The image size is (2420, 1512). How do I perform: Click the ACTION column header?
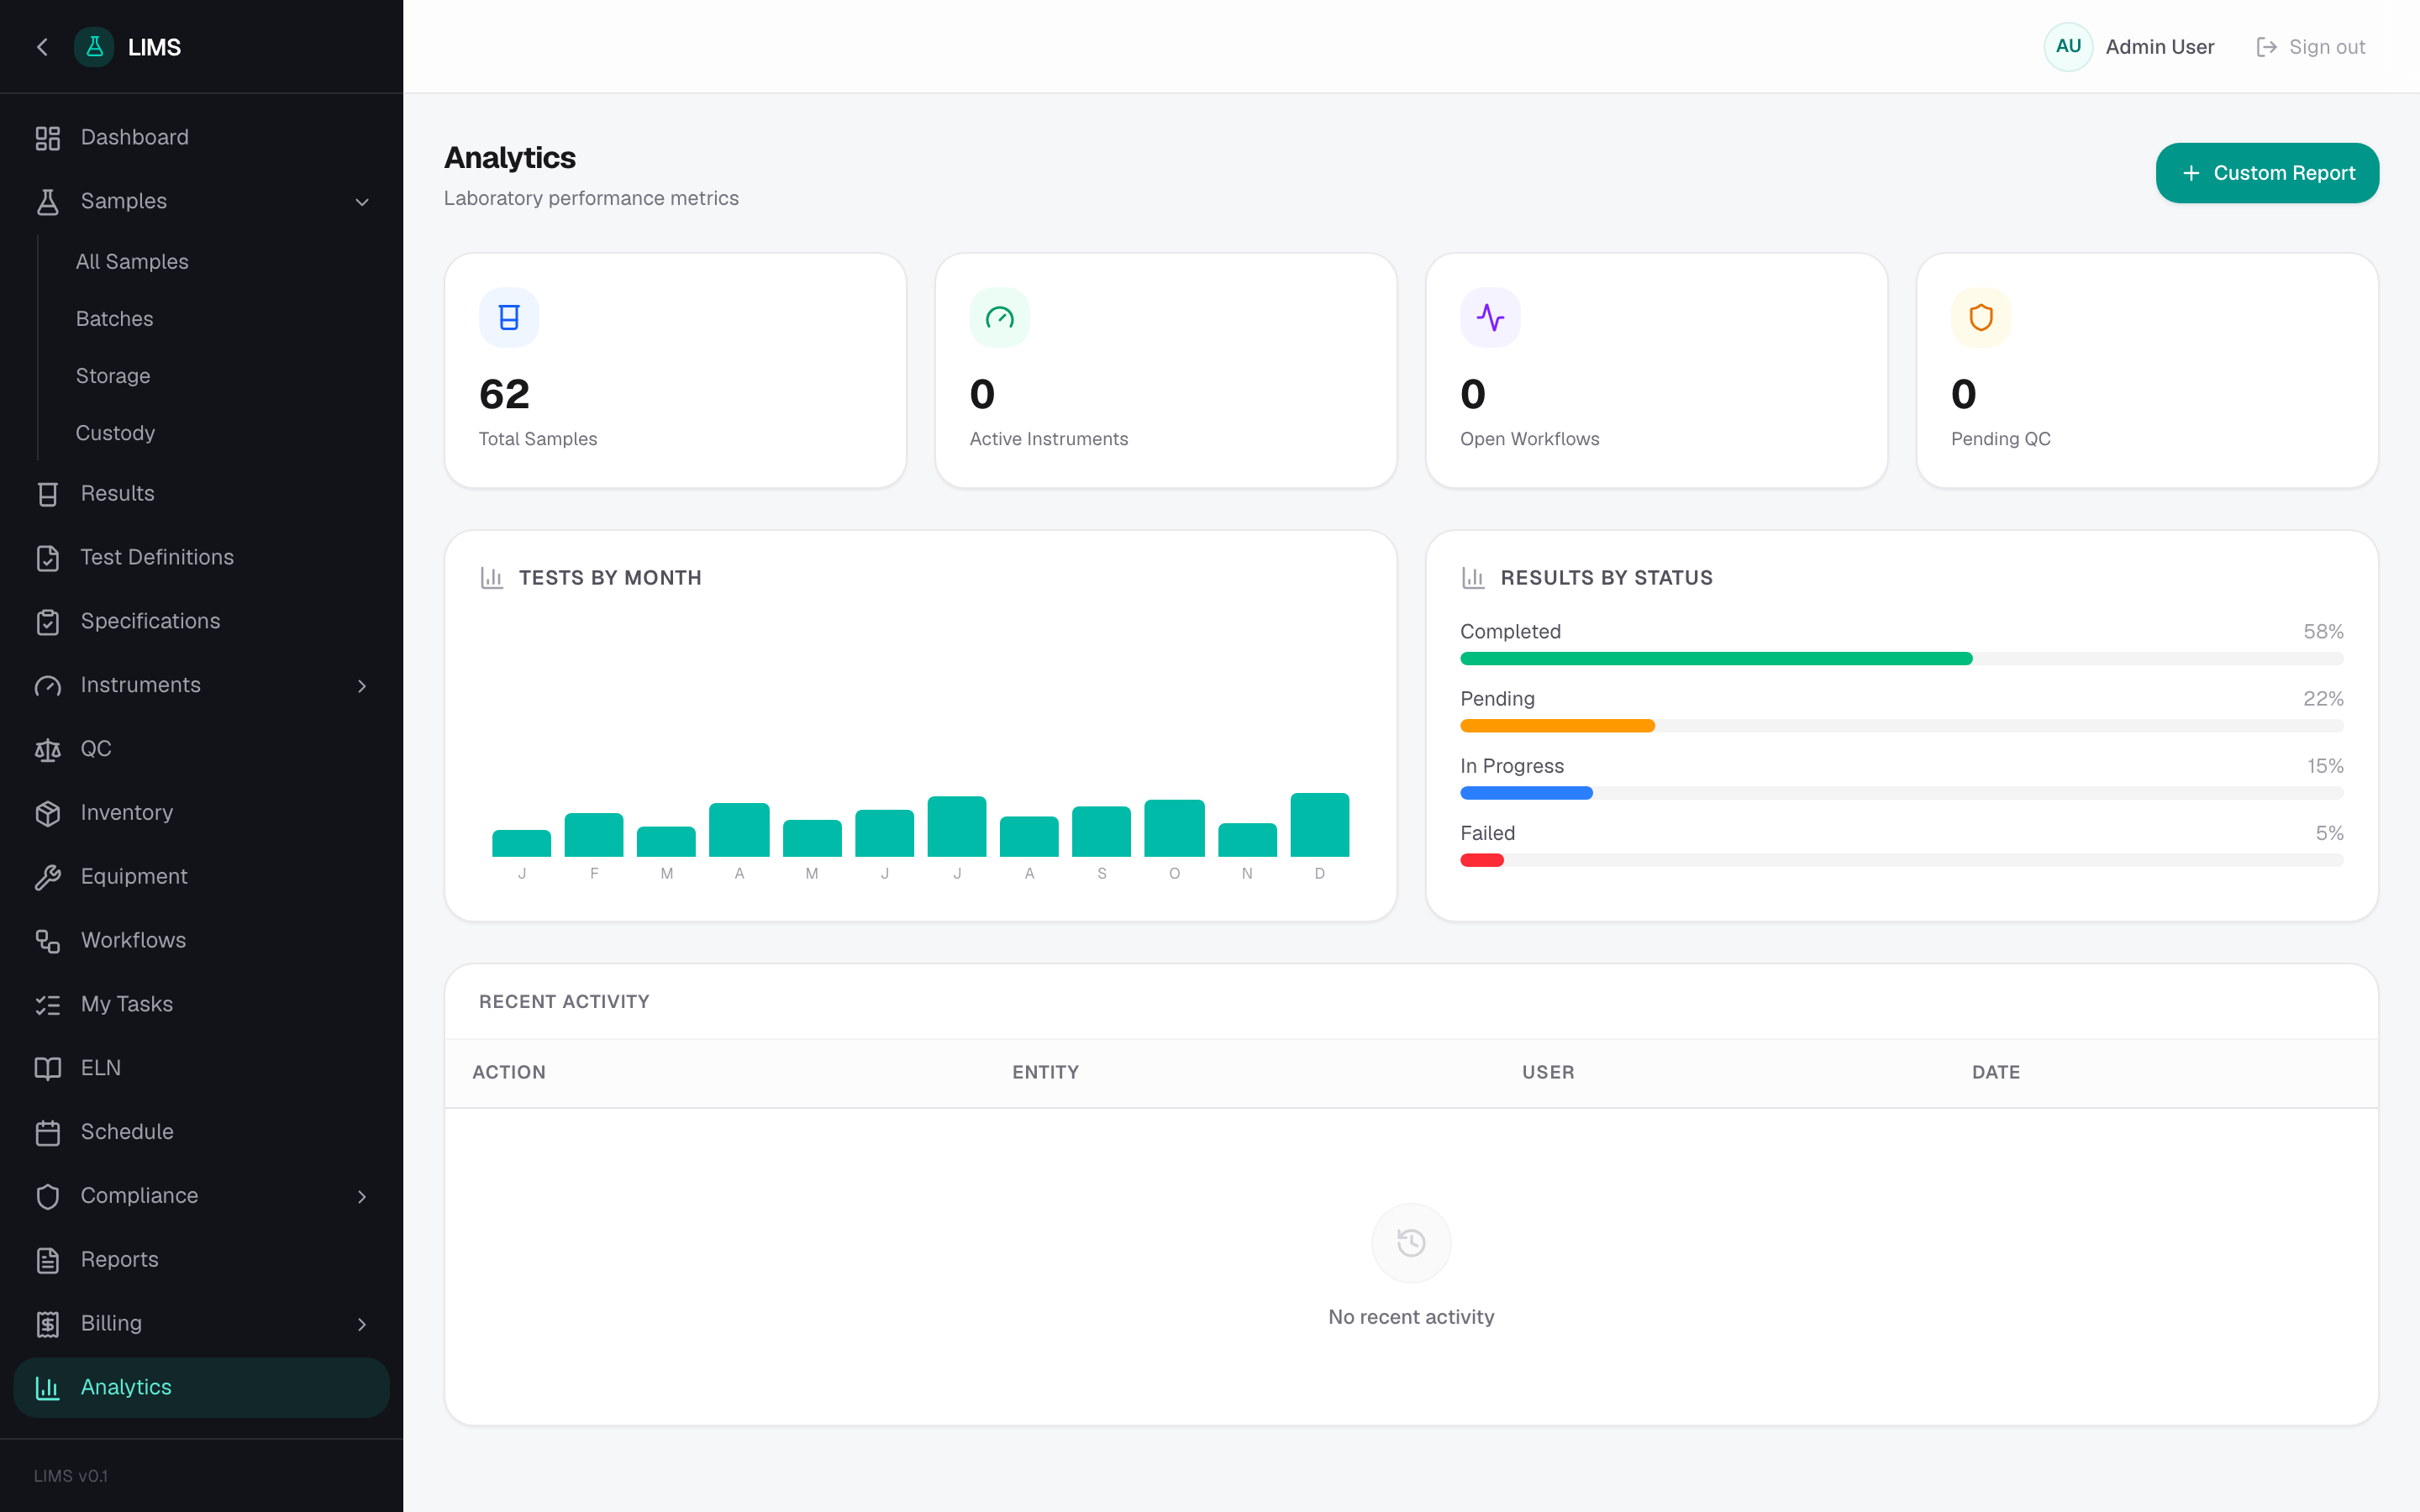(x=509, y=1072)
